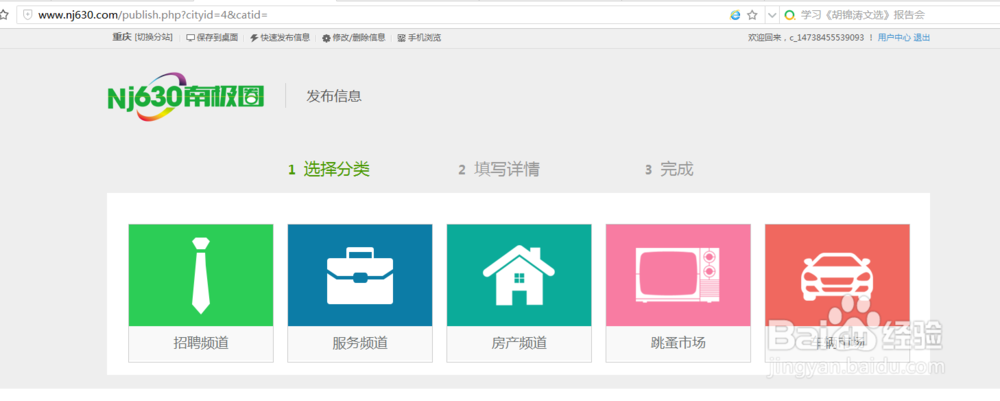The width and height of the screenshot is (1000, 401).
Task: Click the monitor icon beside 保存到桌面
Action: pos(190,38)
